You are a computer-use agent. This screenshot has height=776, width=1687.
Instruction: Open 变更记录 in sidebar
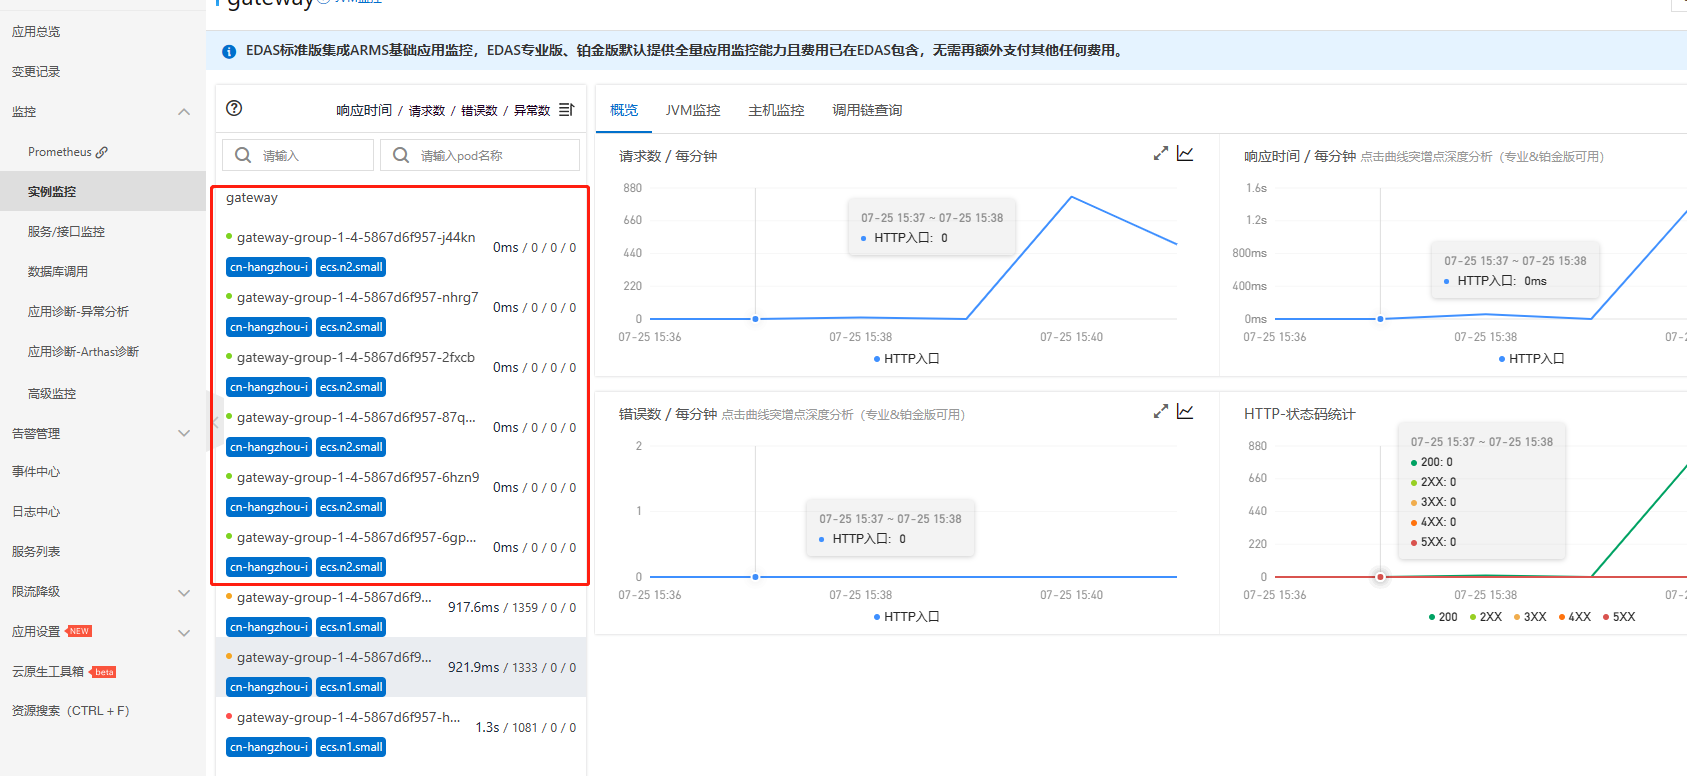(x=36, y=72)
